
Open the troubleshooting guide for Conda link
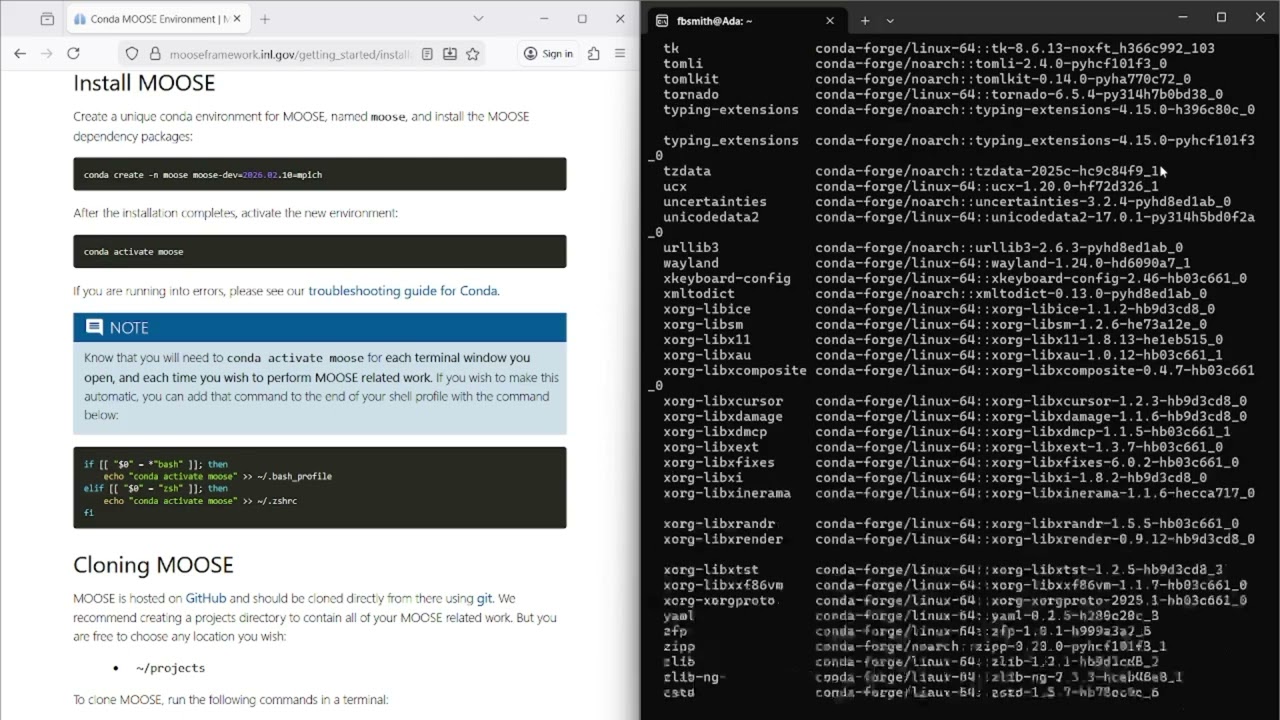point(403,291)
